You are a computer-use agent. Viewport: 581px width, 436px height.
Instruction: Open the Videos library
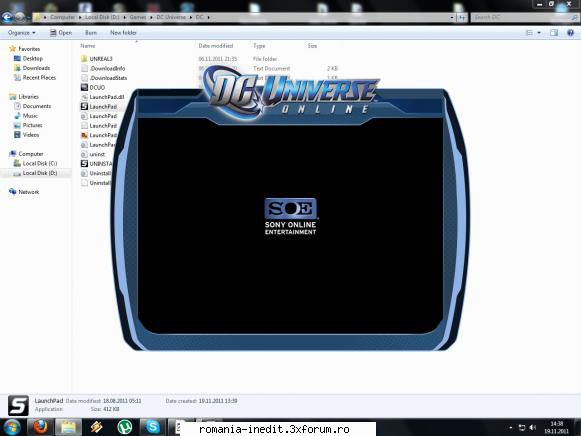(x=26, y=135)
